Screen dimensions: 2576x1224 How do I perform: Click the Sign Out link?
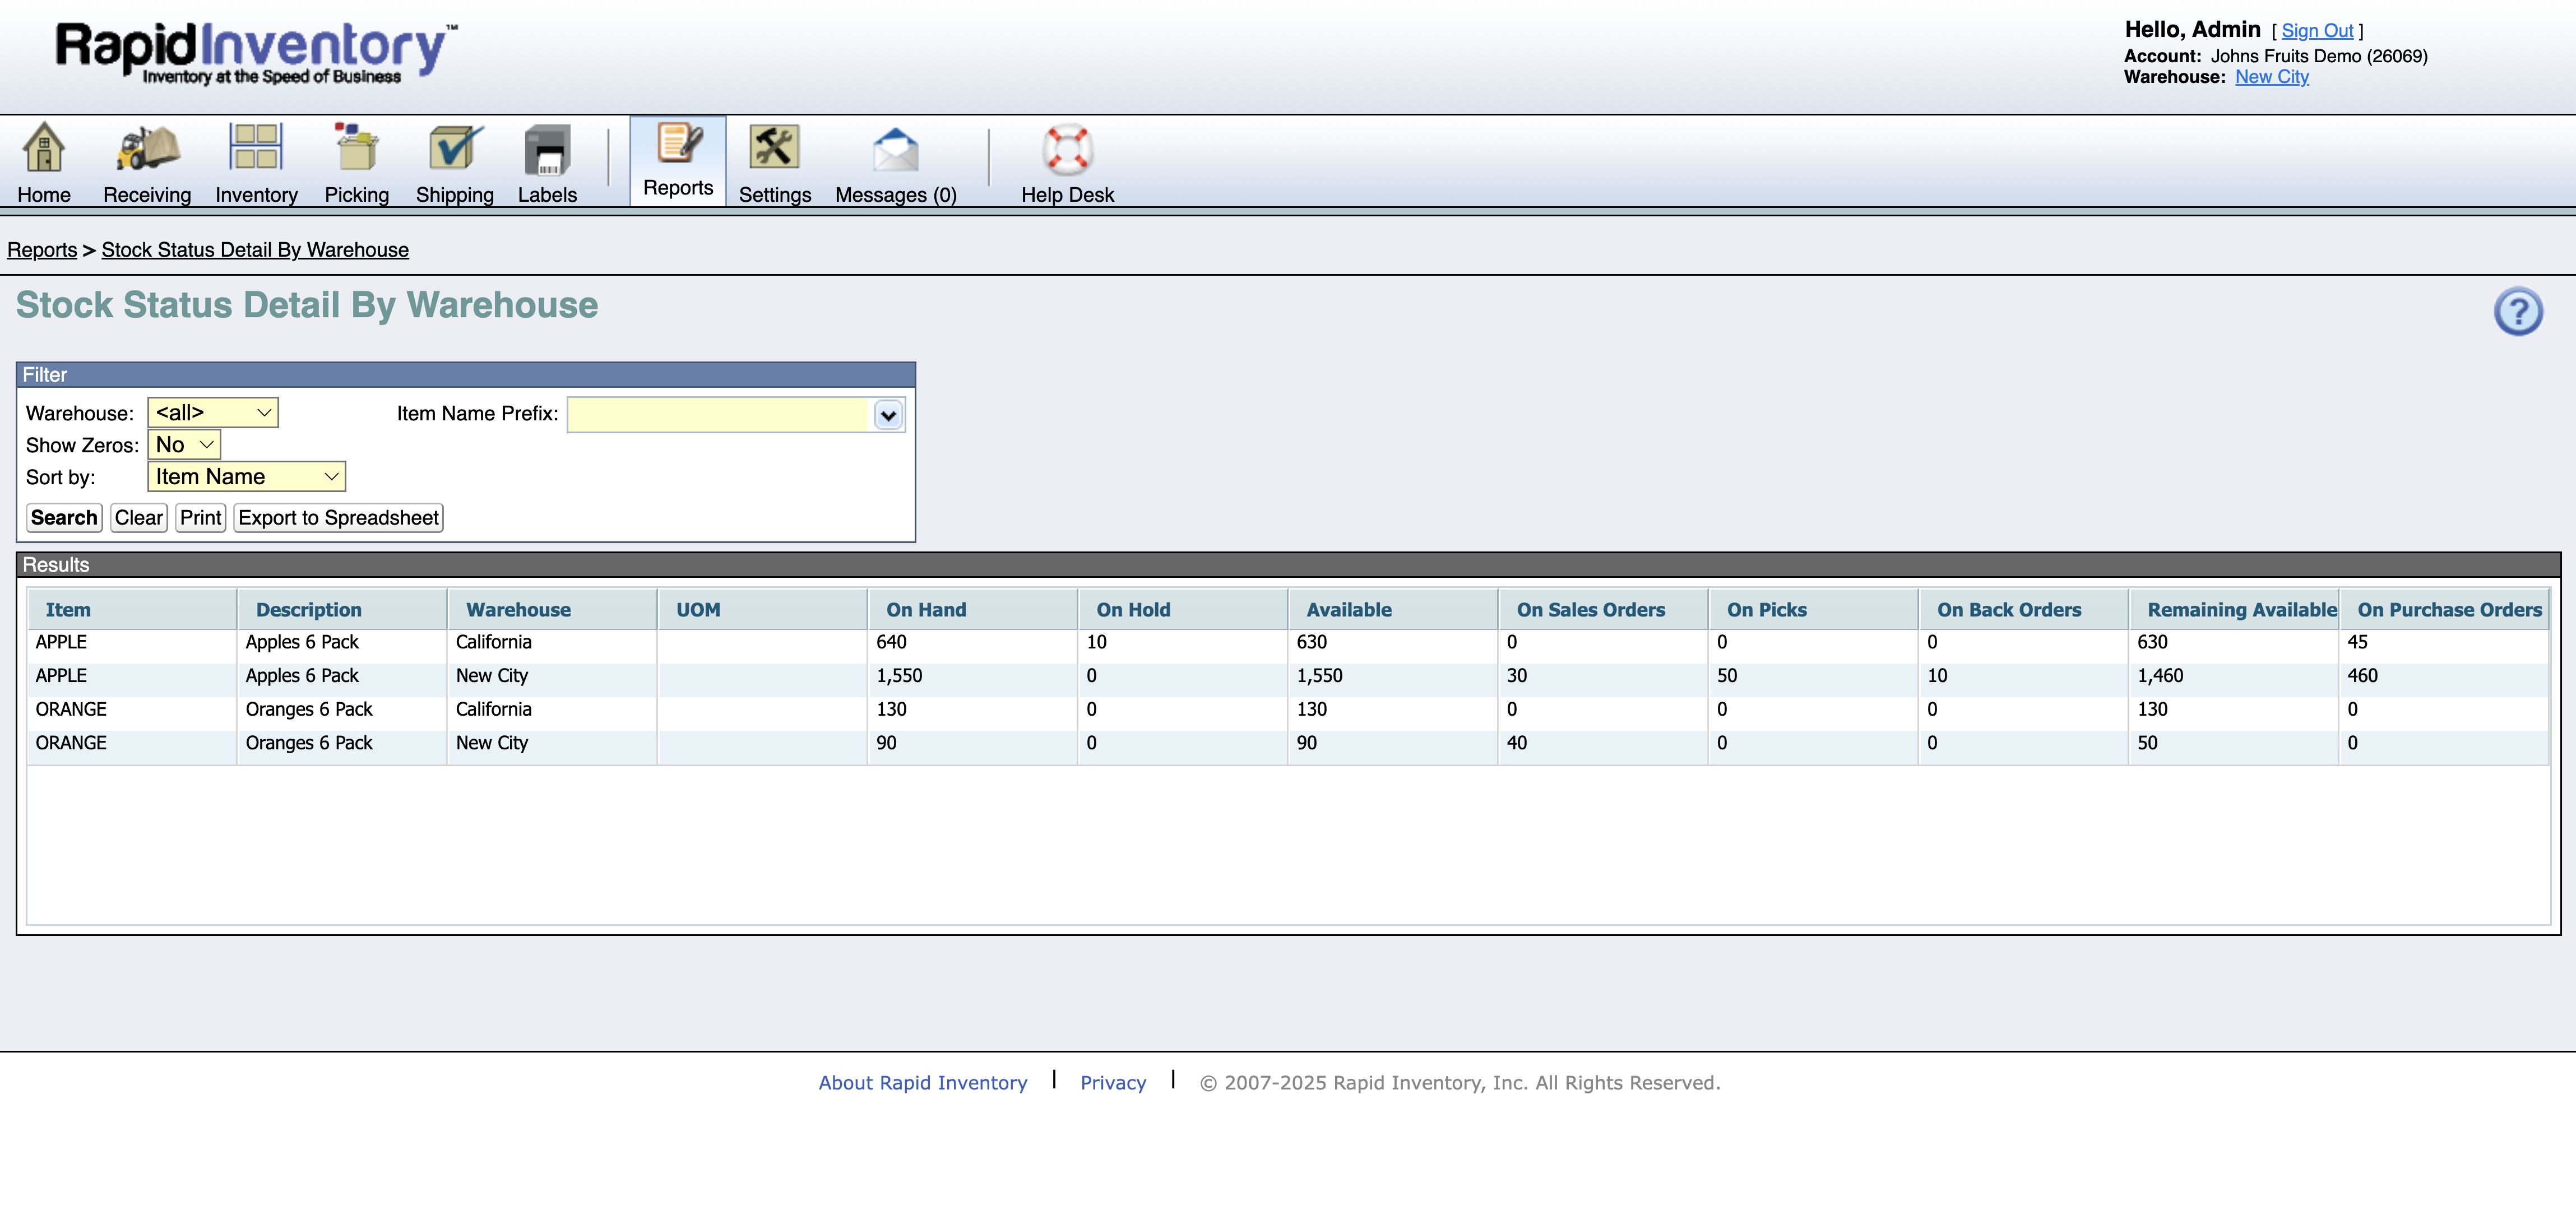click(x=2316, y=31)
